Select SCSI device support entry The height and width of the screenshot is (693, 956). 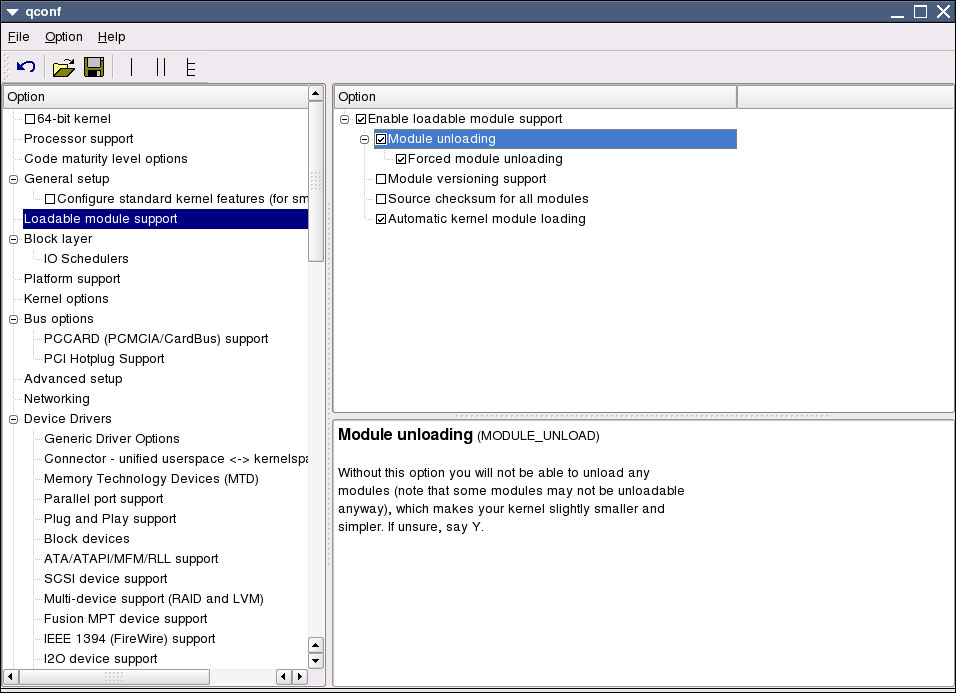pyautogui.click(x=105, y=579)
